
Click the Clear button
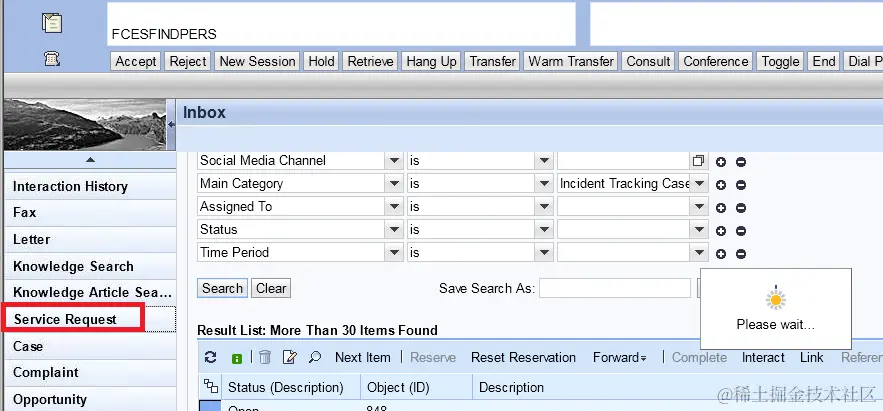[x=271, y=288]
